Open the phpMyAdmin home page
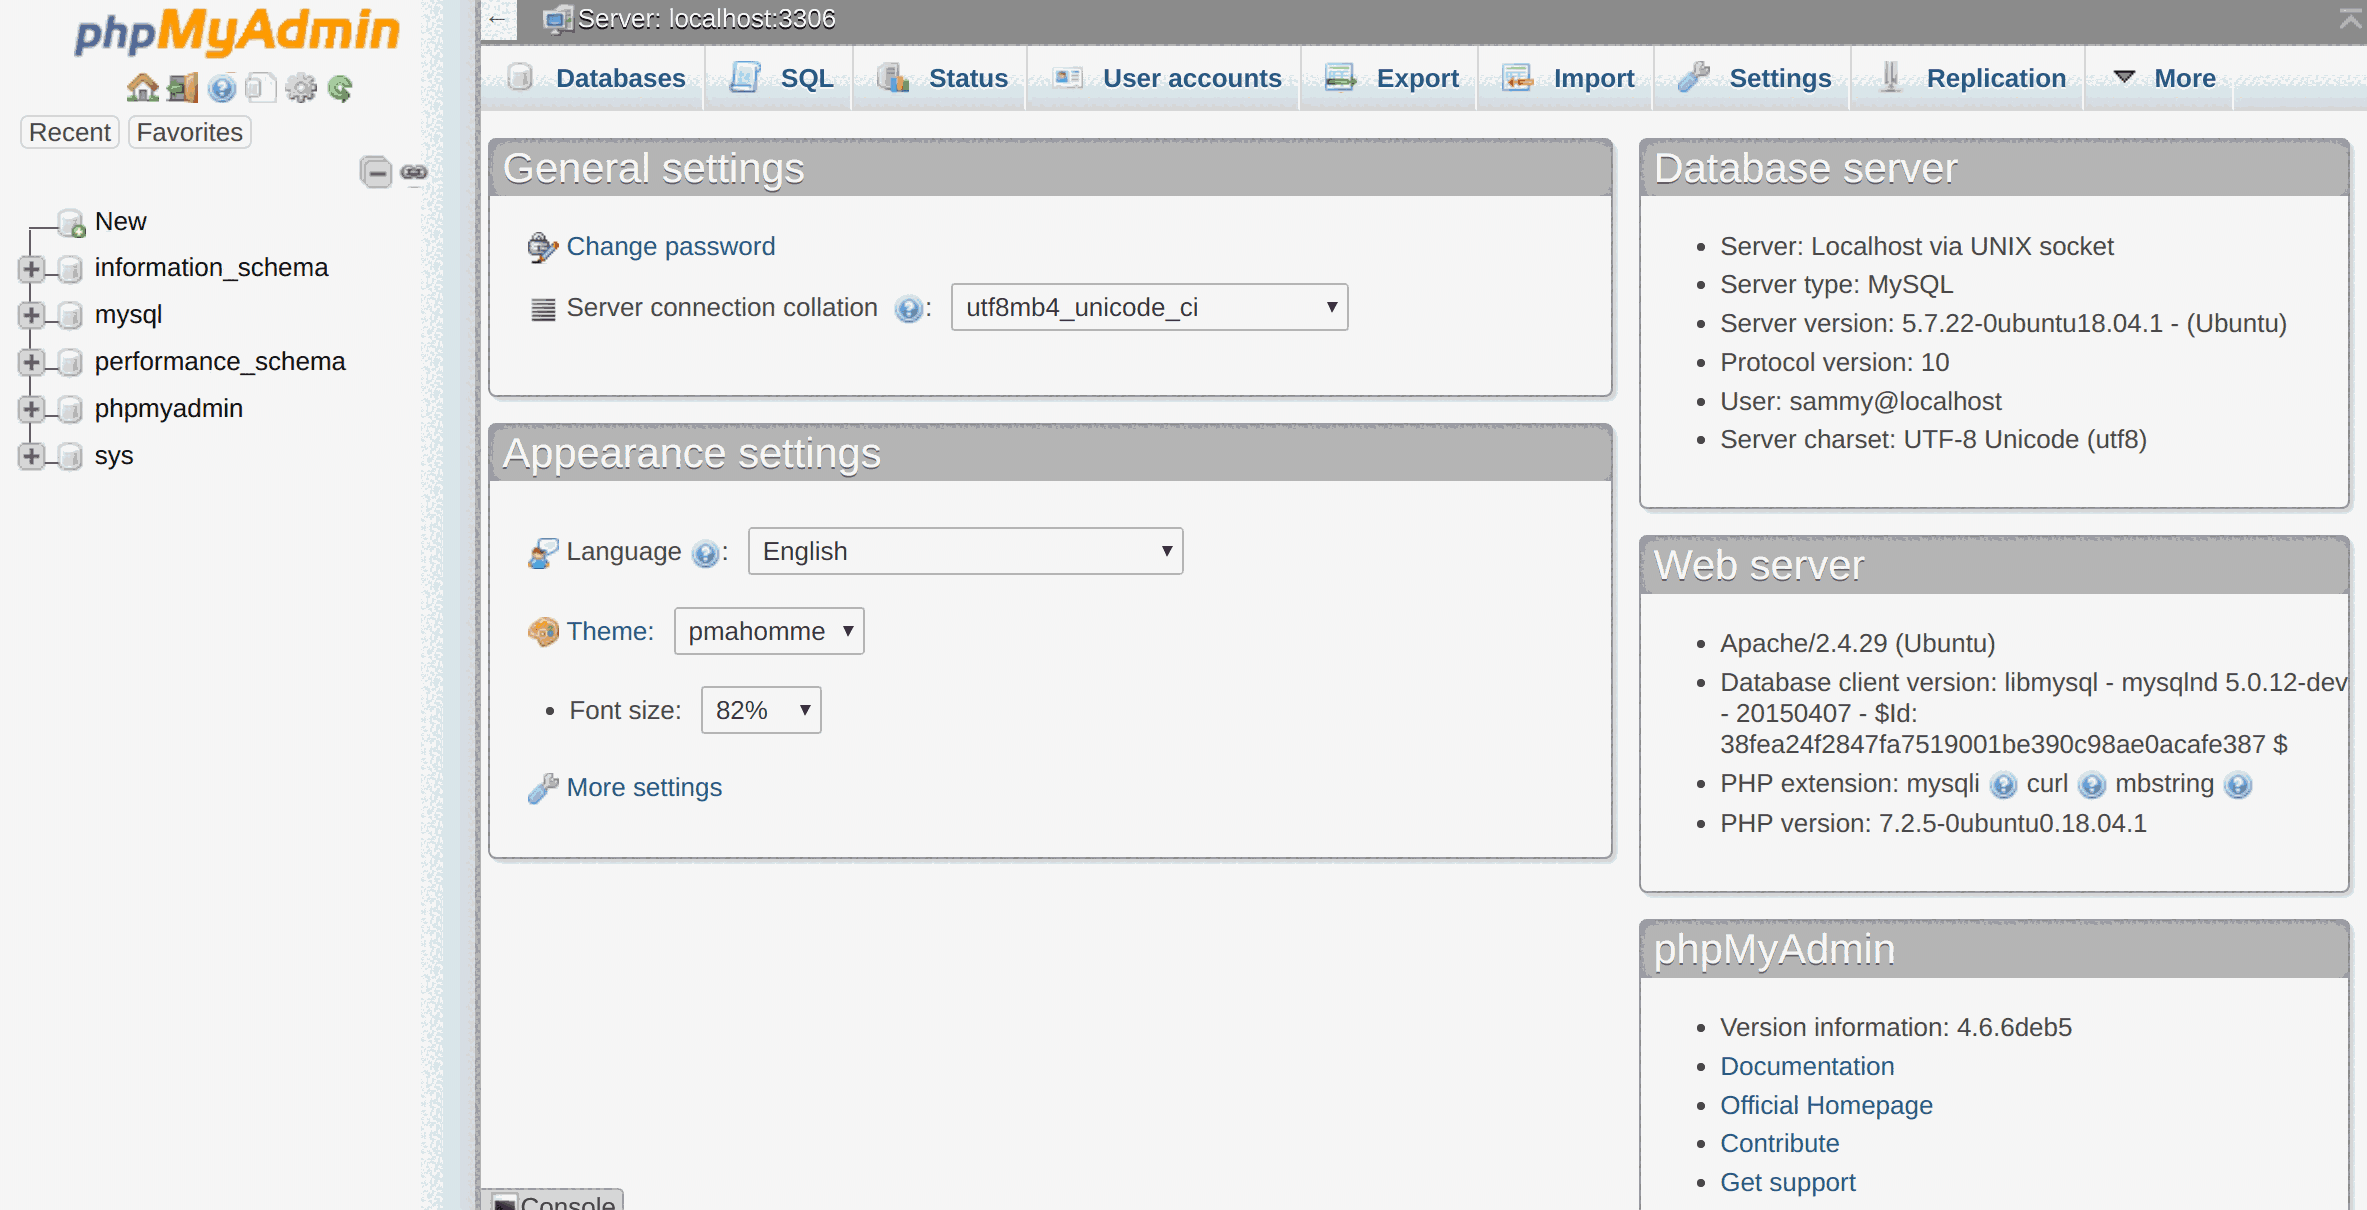The width and height of the screenshot is (2367, 1210). (141, 88)
